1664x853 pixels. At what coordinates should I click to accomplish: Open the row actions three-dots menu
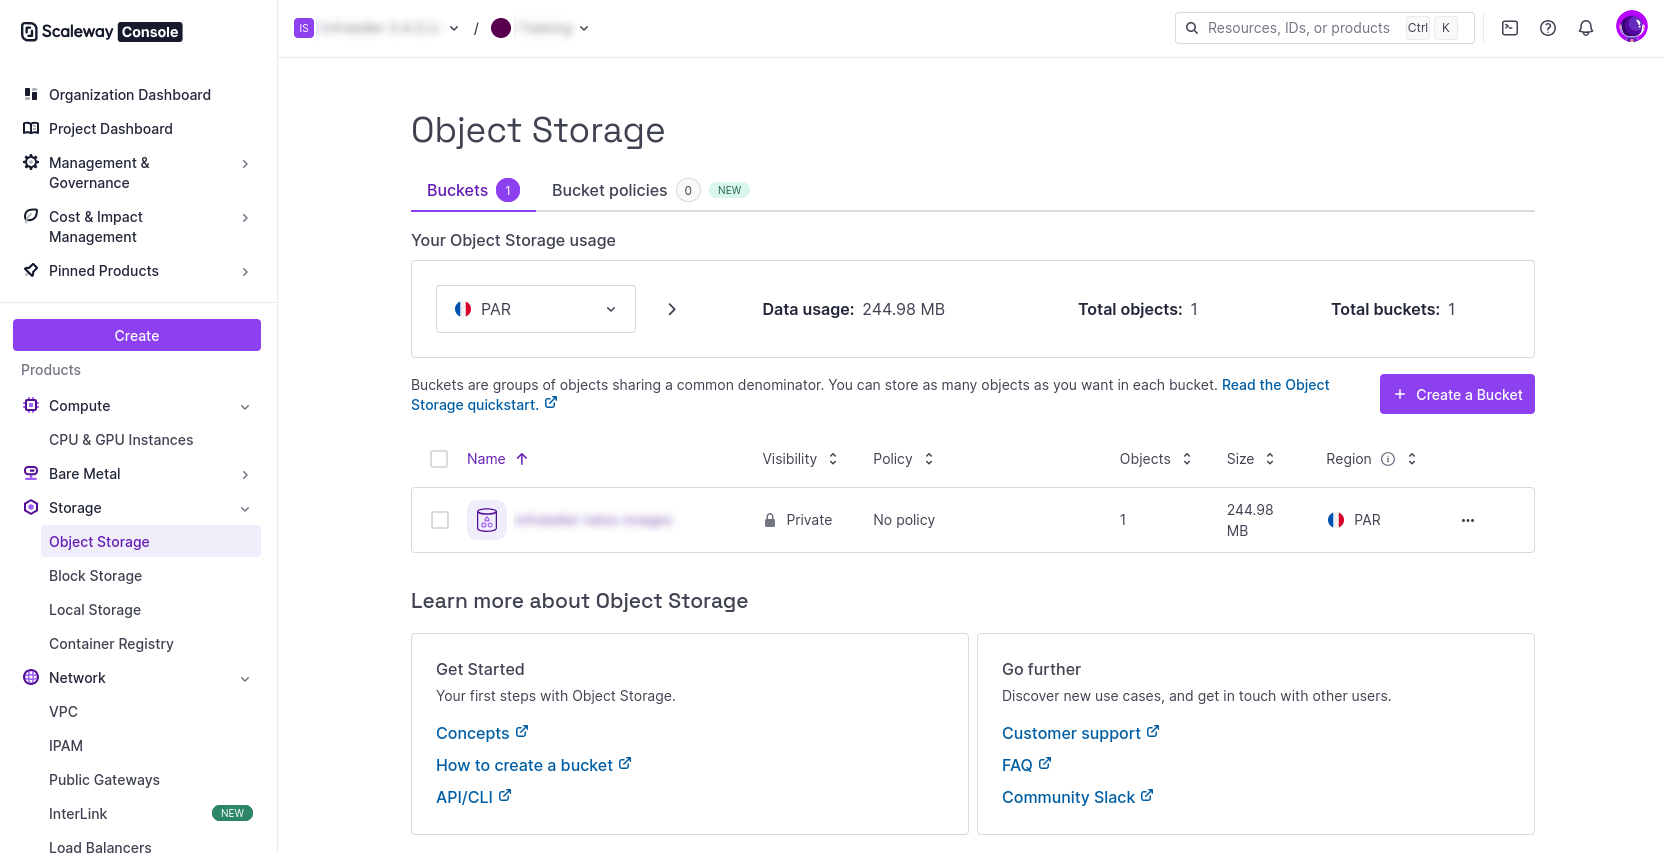[x=1468, y=520]
